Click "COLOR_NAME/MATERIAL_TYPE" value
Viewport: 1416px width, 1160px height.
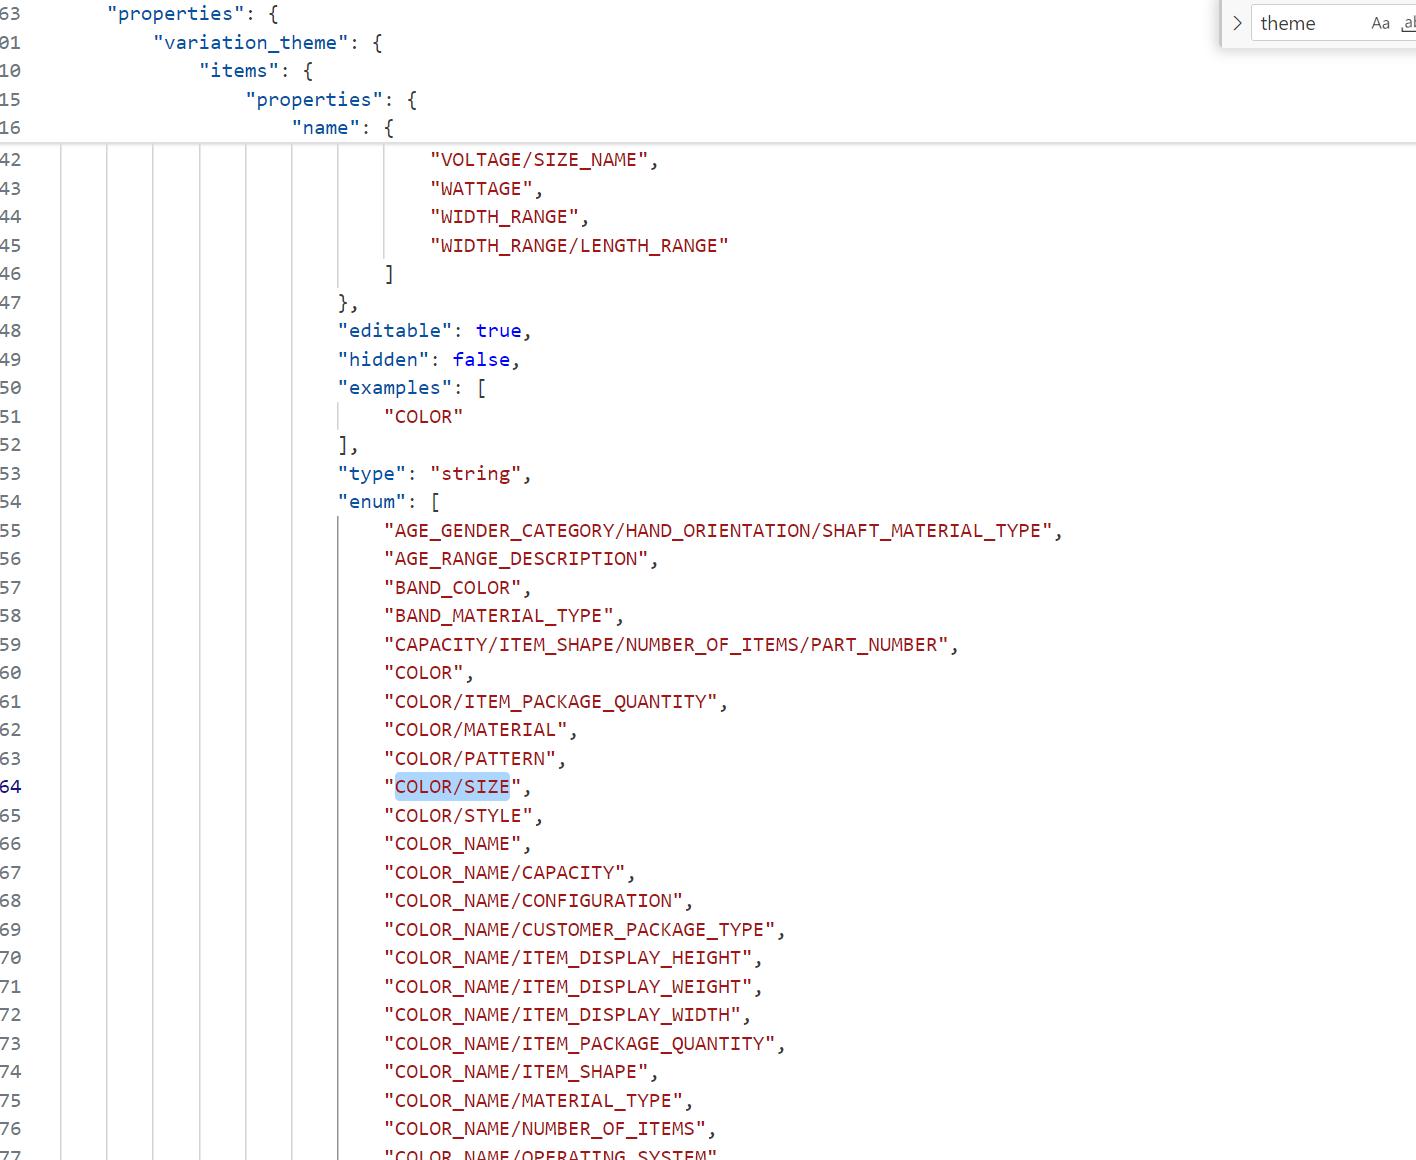tap(534, 1101)
